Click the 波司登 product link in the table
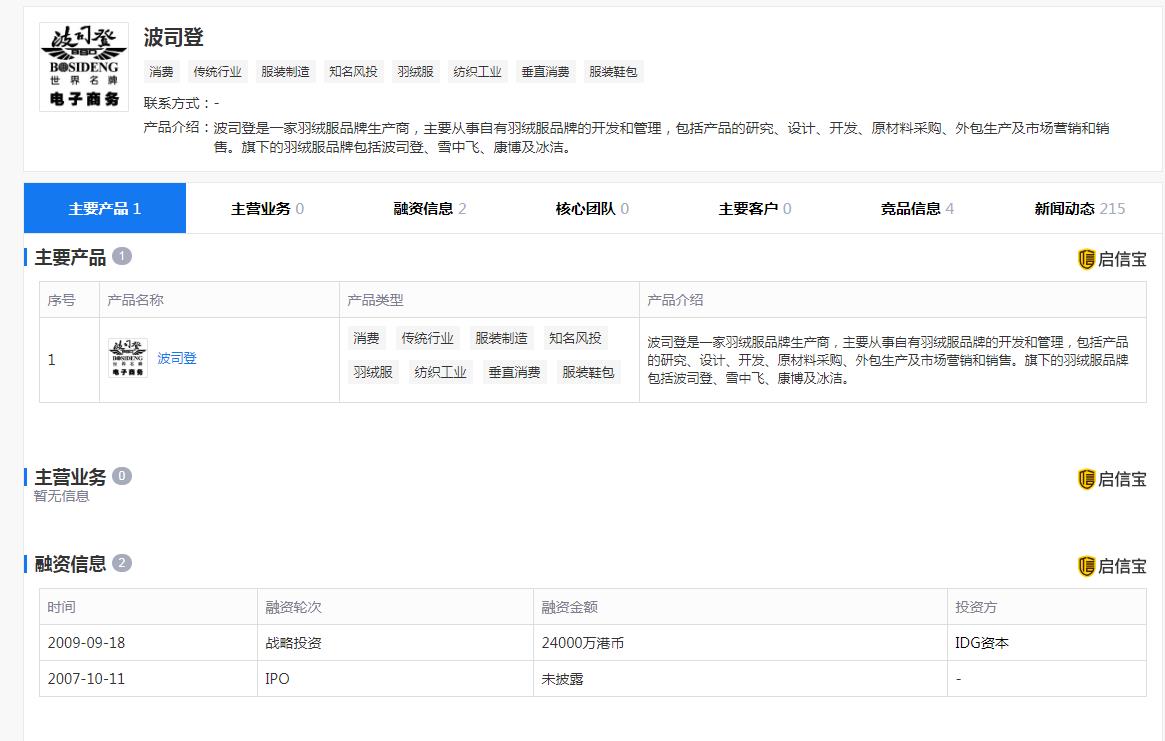1165x741 pixels. (178, 360)
